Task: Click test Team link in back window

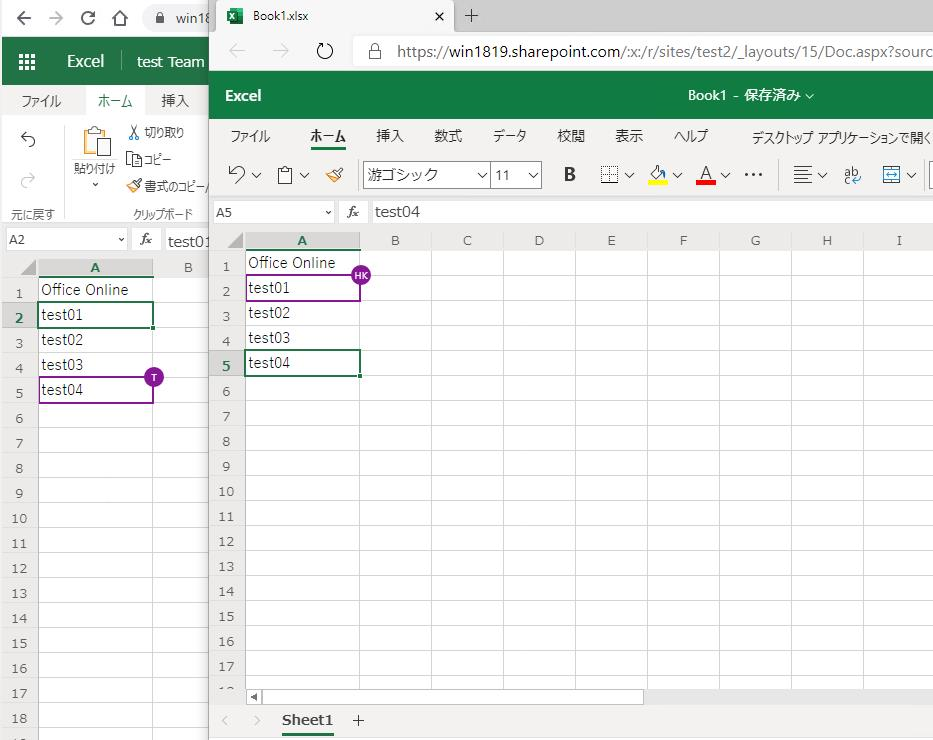Action: (170, 62)
